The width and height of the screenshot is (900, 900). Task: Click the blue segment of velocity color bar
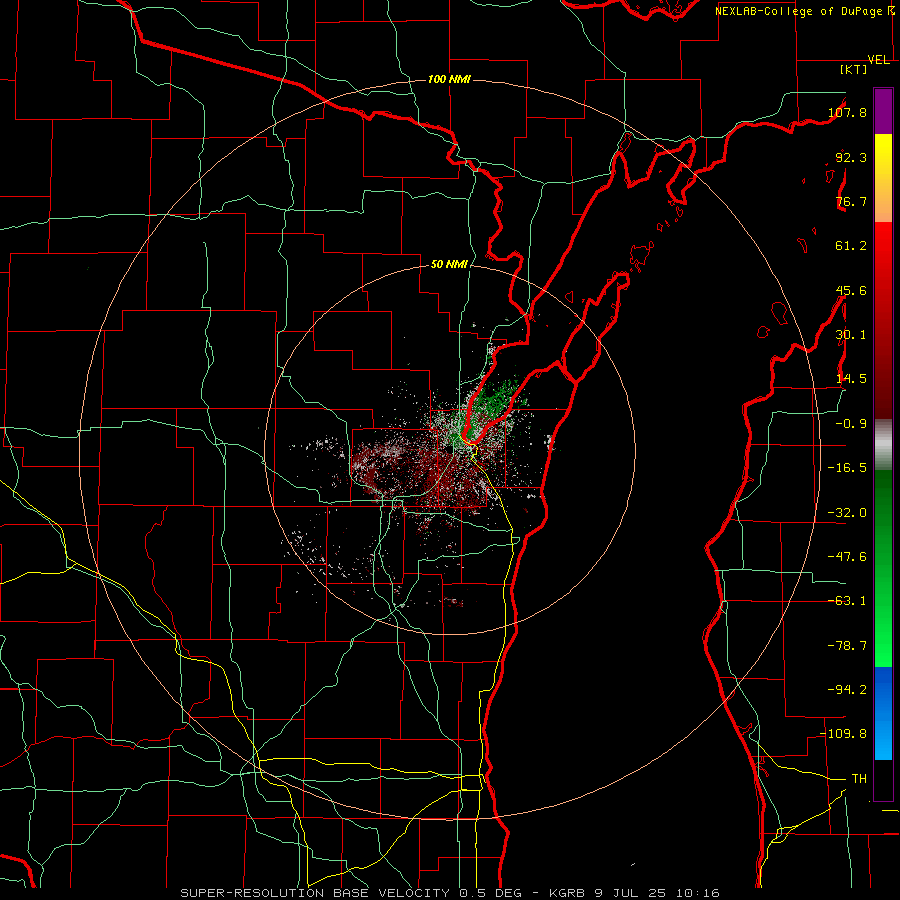point(883,713)
